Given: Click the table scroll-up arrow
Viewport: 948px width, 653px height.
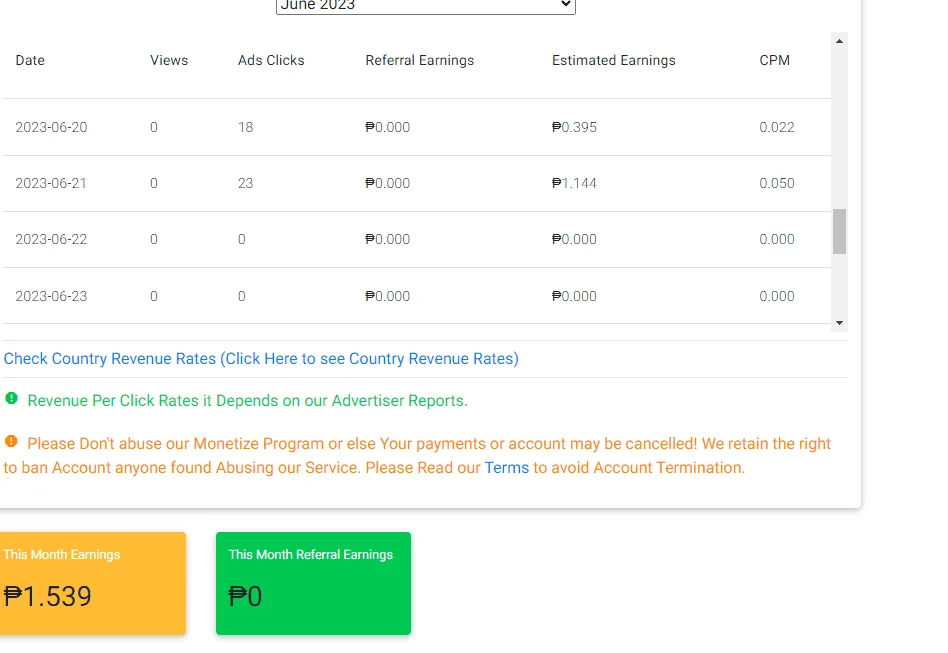Looking at the screenshot, I should point(839,41).
